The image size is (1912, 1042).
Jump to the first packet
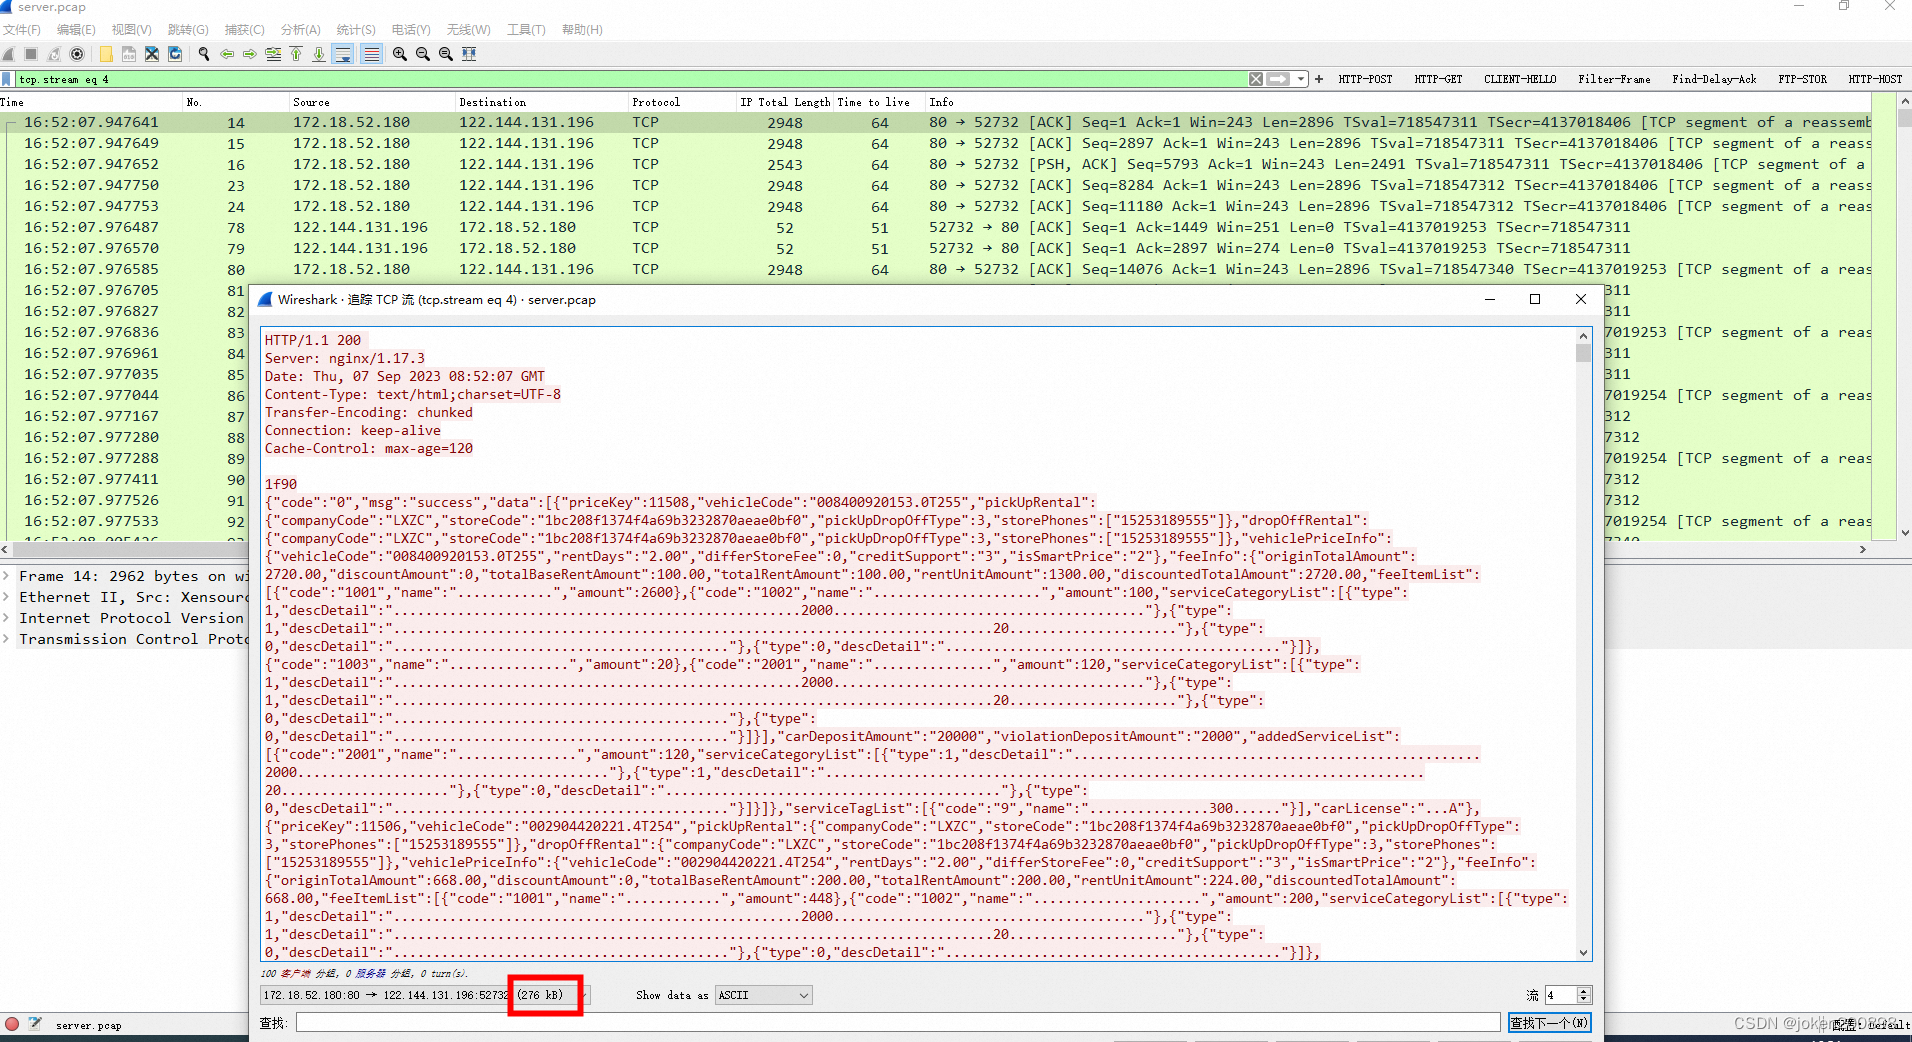[x=296, y=54]
